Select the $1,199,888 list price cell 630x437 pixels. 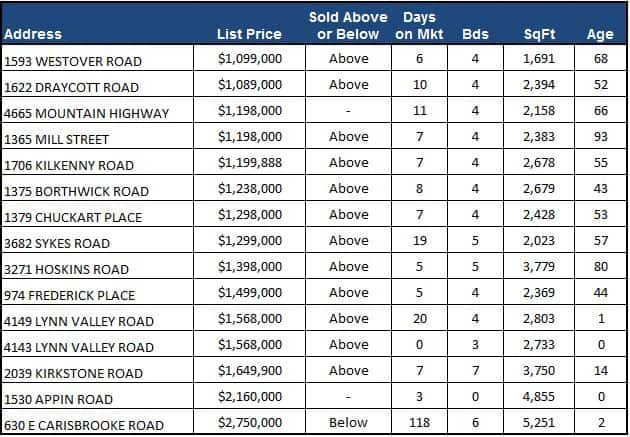pyautogui.click(x=249, y=163)
